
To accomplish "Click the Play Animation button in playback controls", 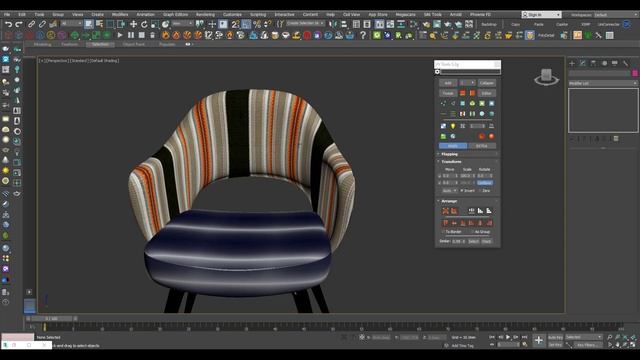I will [x=508, y=337].
